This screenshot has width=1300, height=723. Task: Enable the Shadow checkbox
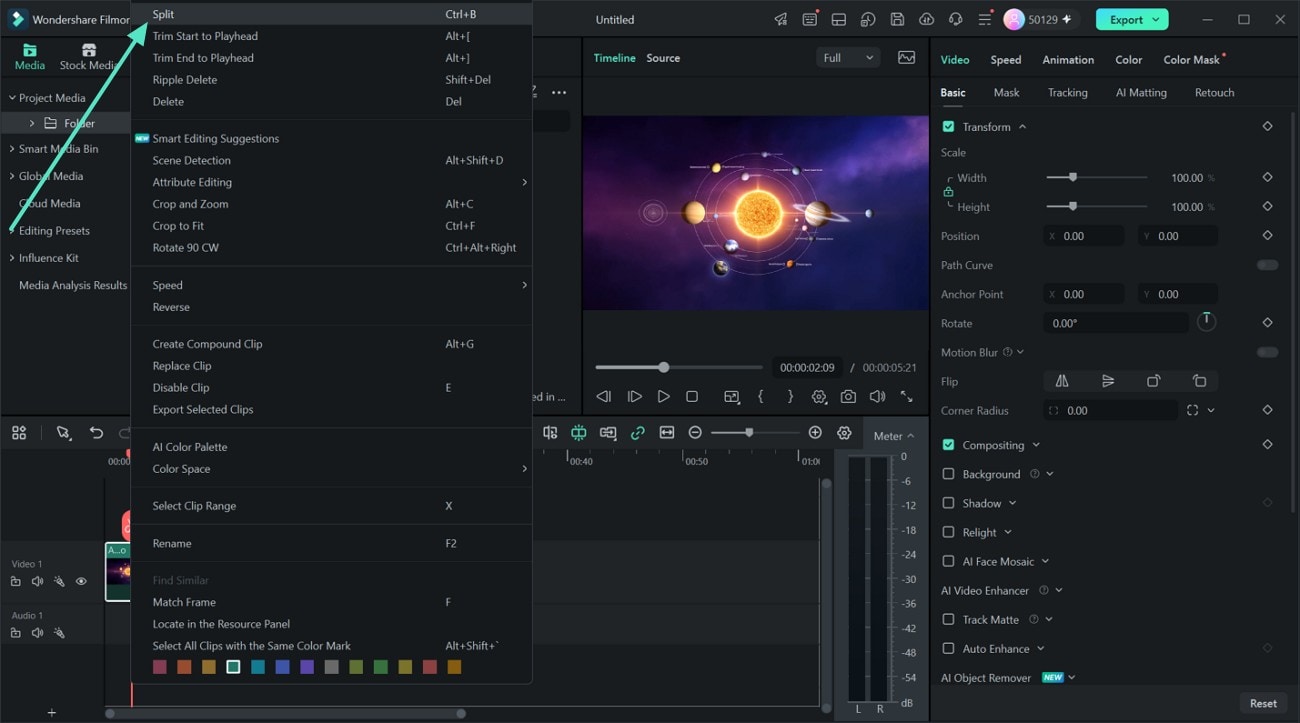click(x=948, y=503)
